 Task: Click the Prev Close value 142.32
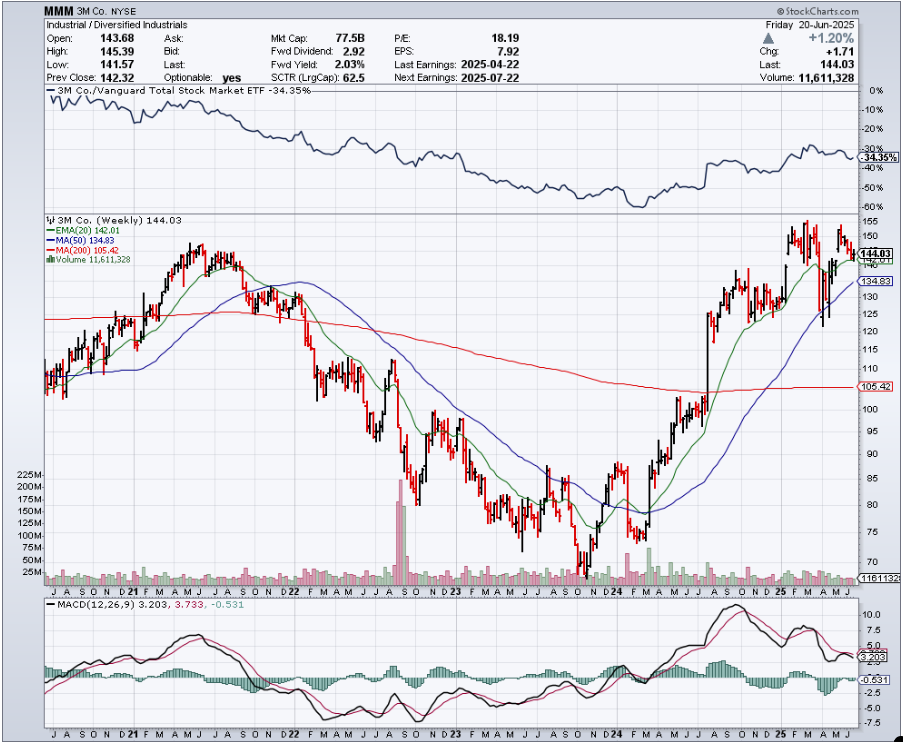tap(117, 78)
